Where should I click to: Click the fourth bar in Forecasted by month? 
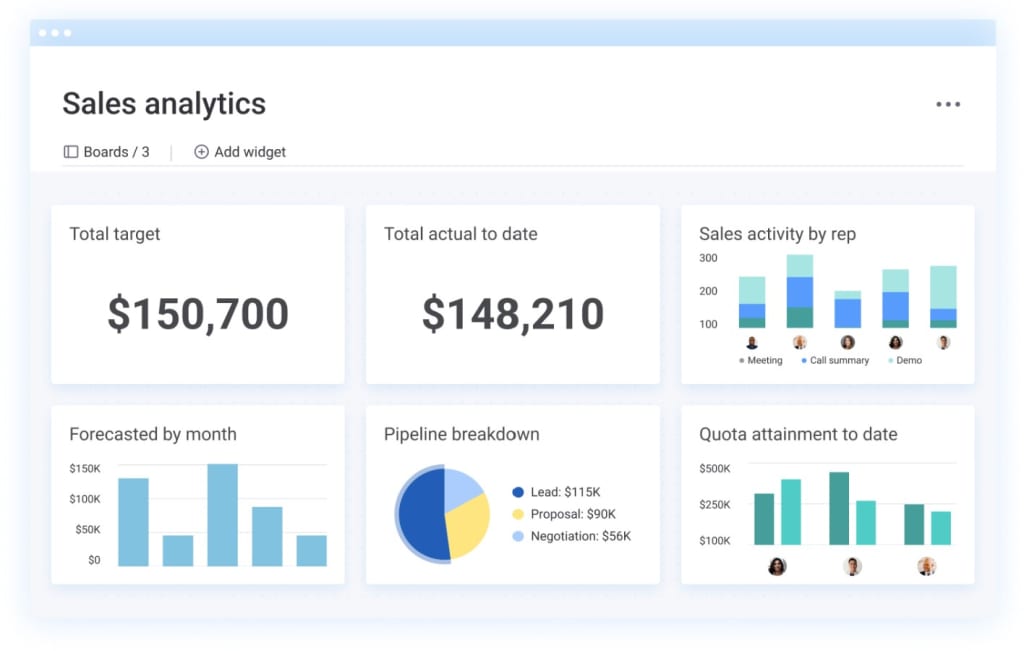pyautogui.click(x=267, y=537)
